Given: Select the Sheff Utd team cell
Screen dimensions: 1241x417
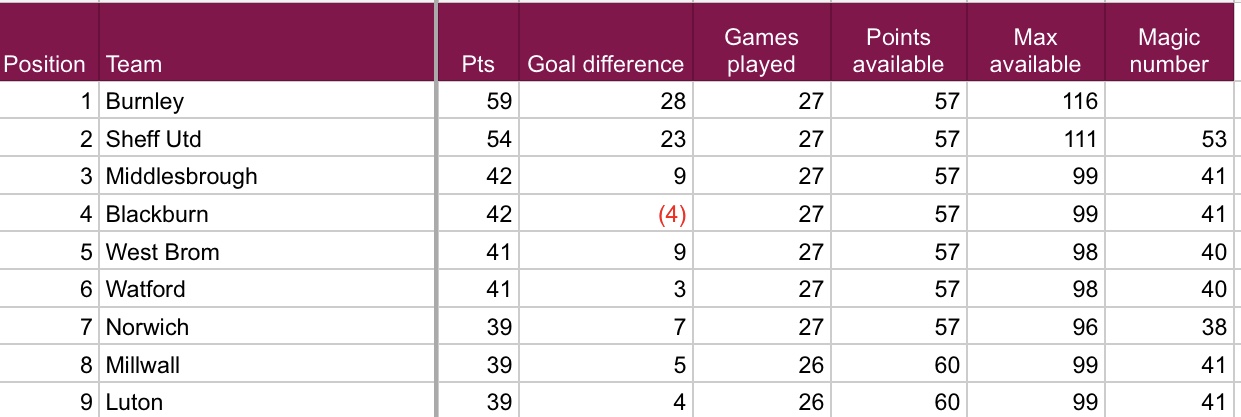Looking at the screenshot, I should [x=147, y=139].
